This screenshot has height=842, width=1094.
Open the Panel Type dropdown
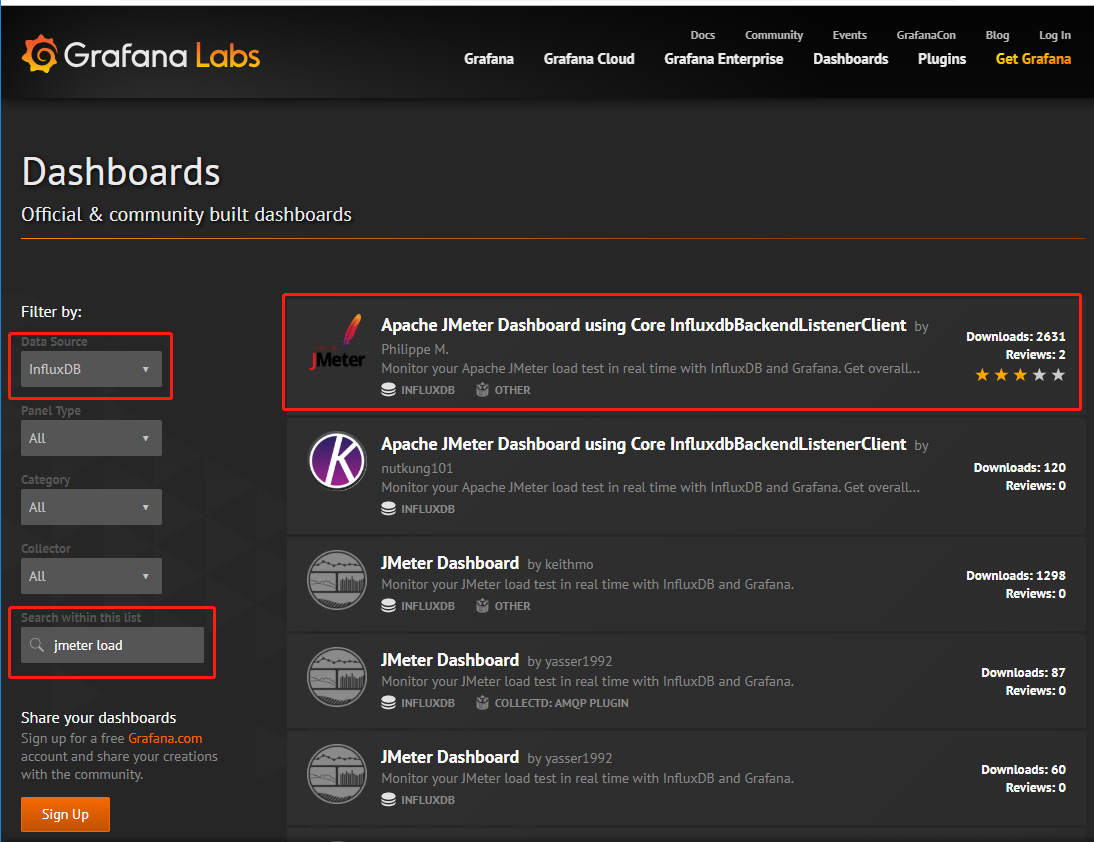click(91, 438)
